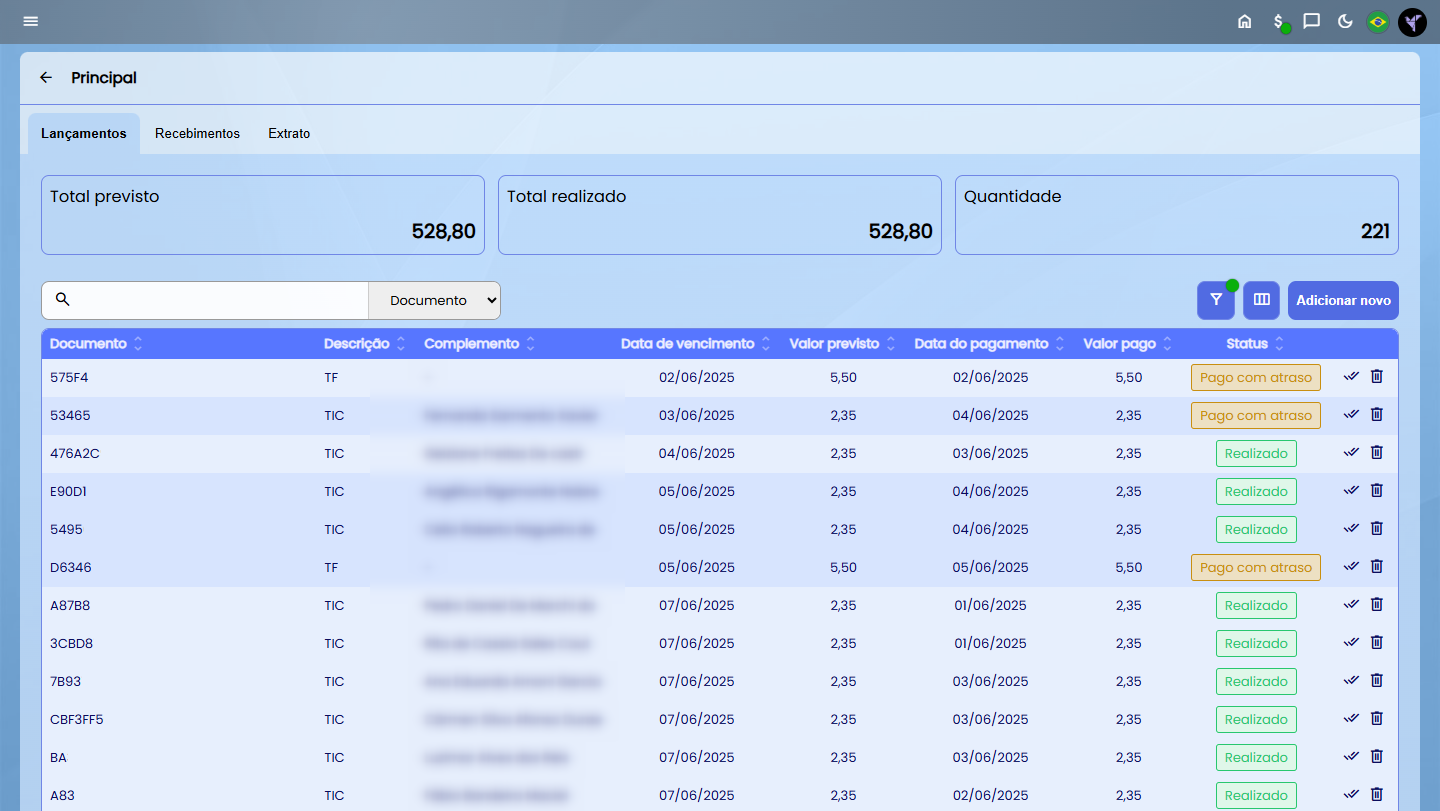Sort by Documento column header
This screenshot has width=1440, height=811.
[x=96, y=344]
